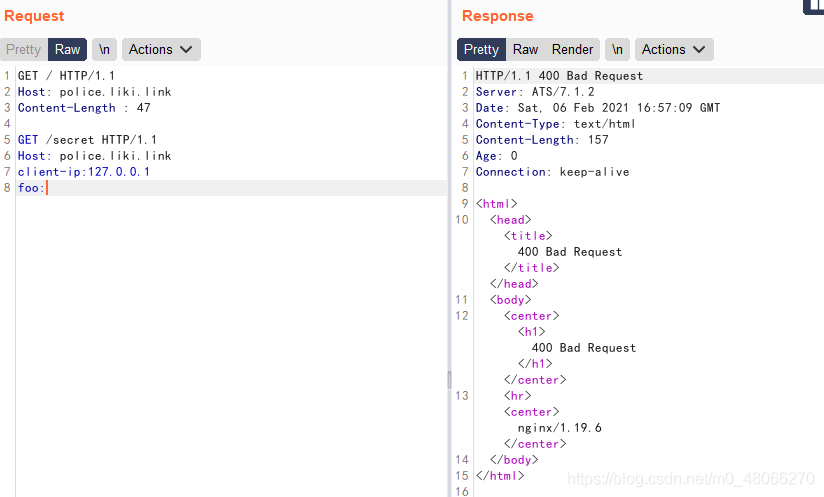Click the <hr> tag in response body
The image size is (824, 497).
(x=518, y=396)
